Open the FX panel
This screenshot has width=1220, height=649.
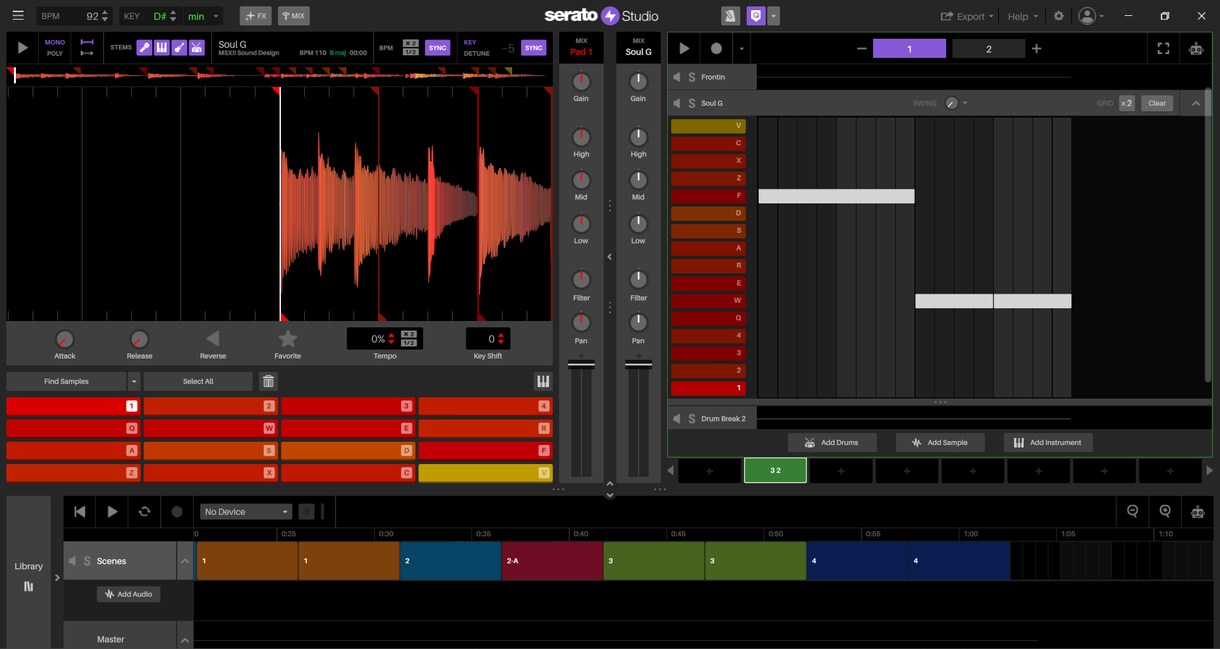coord(256,16)
